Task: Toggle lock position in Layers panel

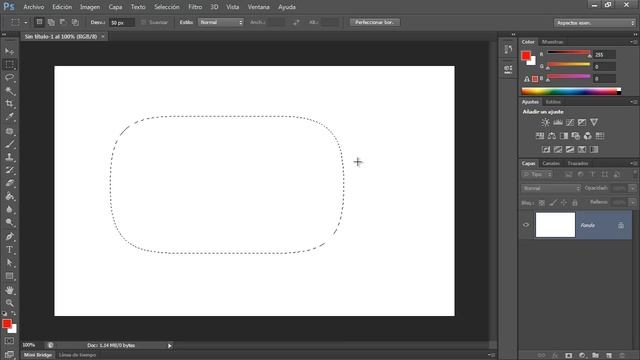Action: pyautogui.click(x=564, y=202)
